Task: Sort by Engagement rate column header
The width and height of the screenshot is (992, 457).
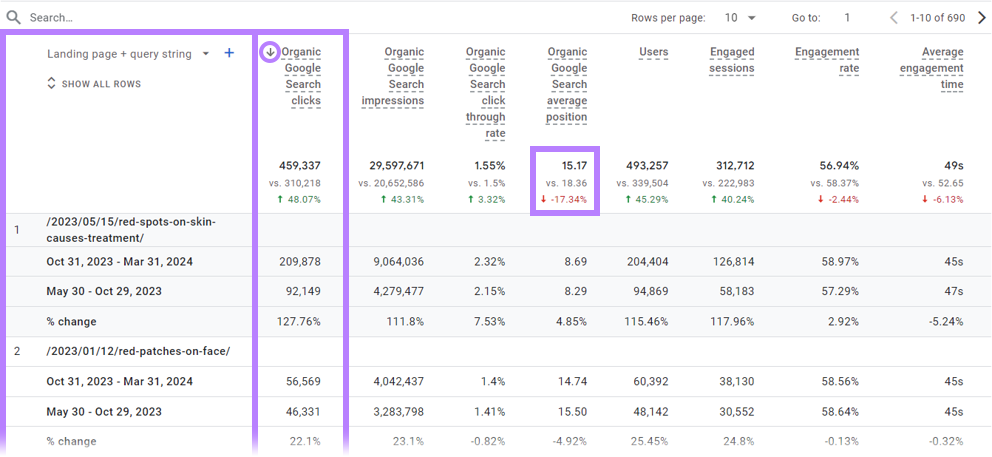Action: point(827,60)
